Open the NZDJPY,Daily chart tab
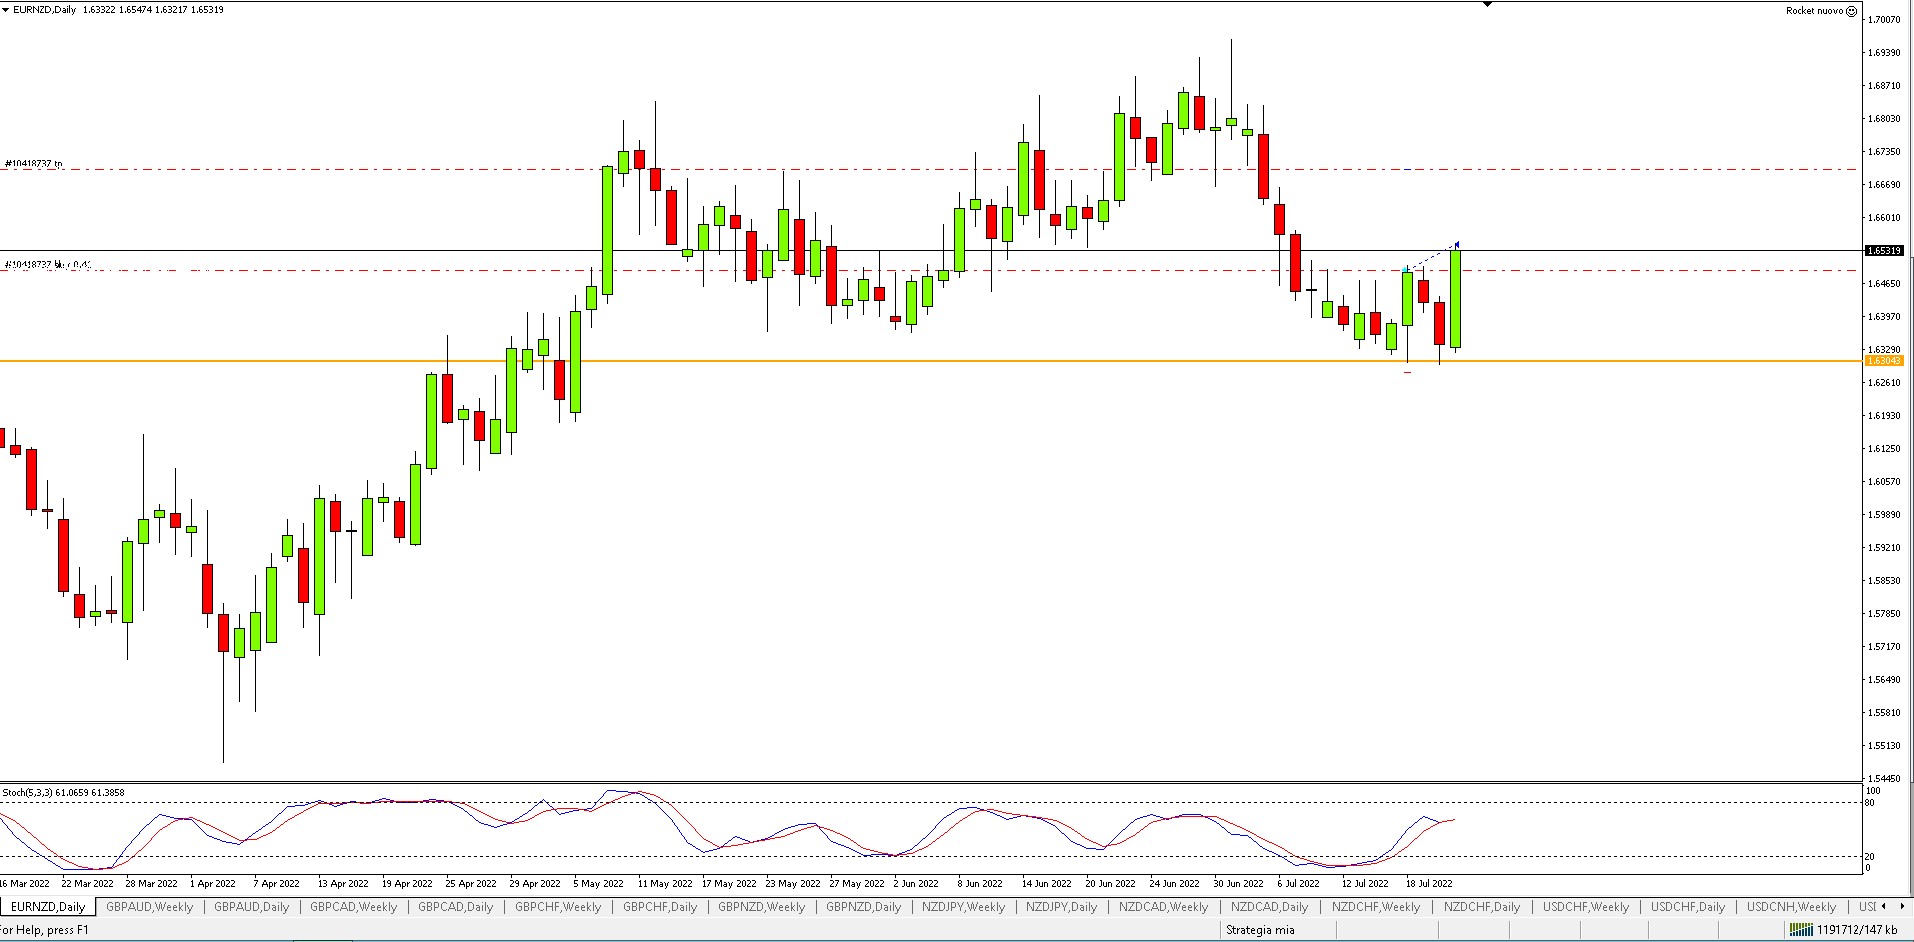Image resolution: width=1914 pixels, height=942 pixels. tap(1061, 907)
